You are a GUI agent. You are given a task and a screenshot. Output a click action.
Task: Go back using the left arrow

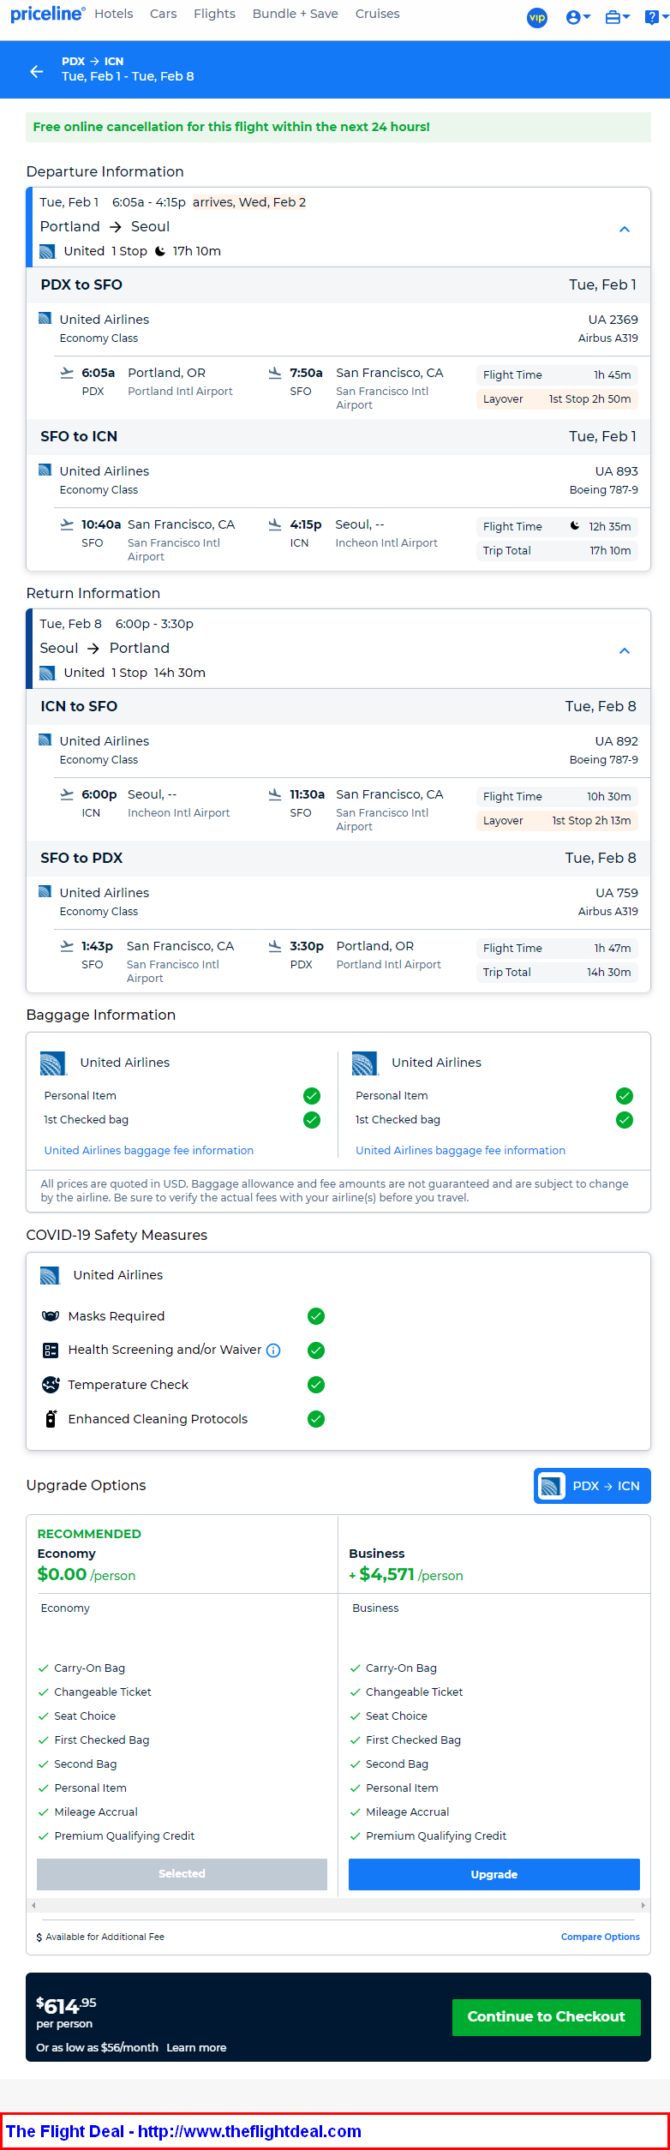(37, 71)
